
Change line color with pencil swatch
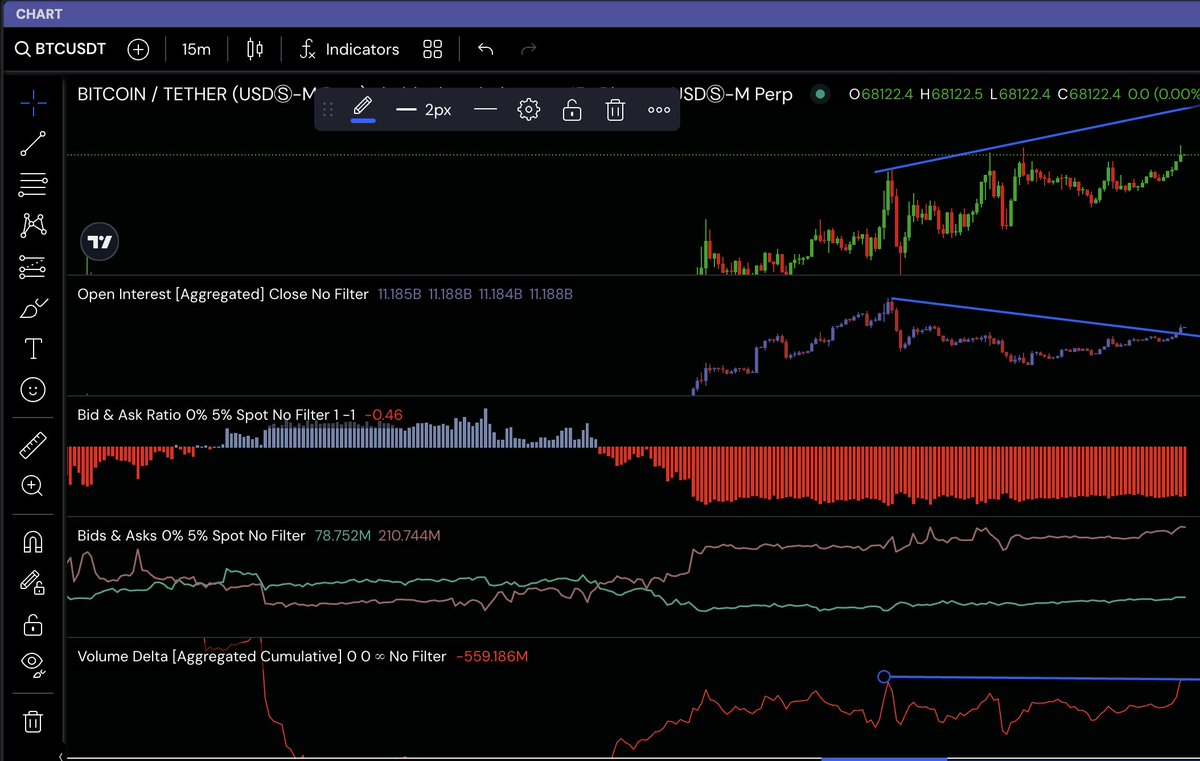coord(363,110)
